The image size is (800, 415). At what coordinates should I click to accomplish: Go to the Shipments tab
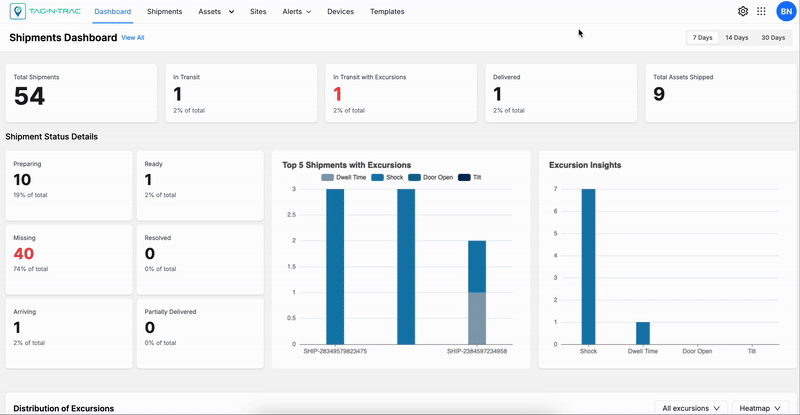click(x=165, y=12)
